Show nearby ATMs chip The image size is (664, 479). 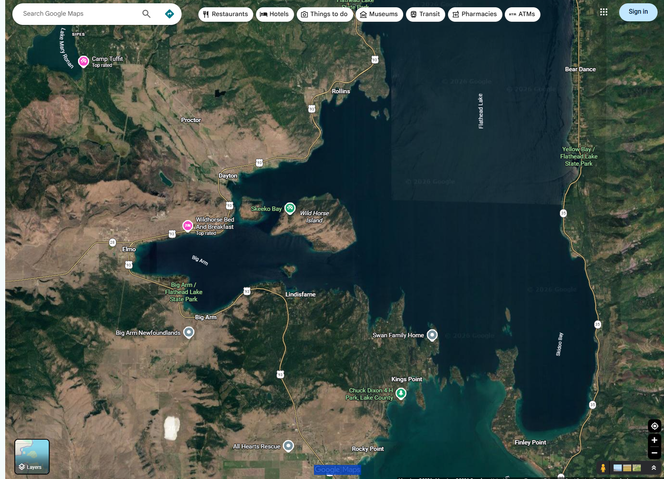[522, 14]
